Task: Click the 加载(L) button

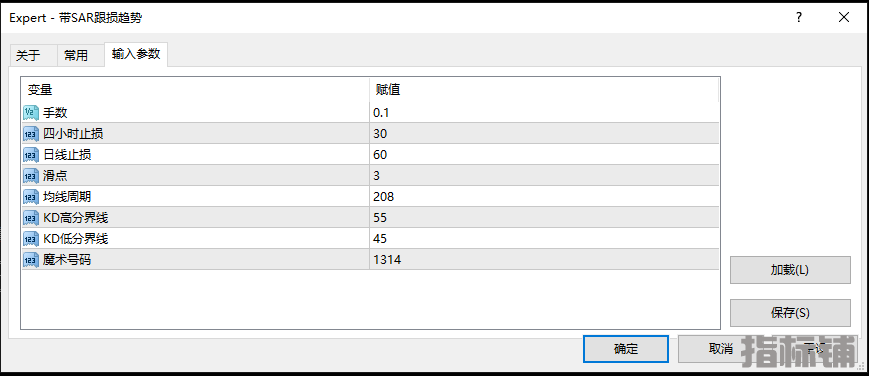Action: click(x=790, y=270)
